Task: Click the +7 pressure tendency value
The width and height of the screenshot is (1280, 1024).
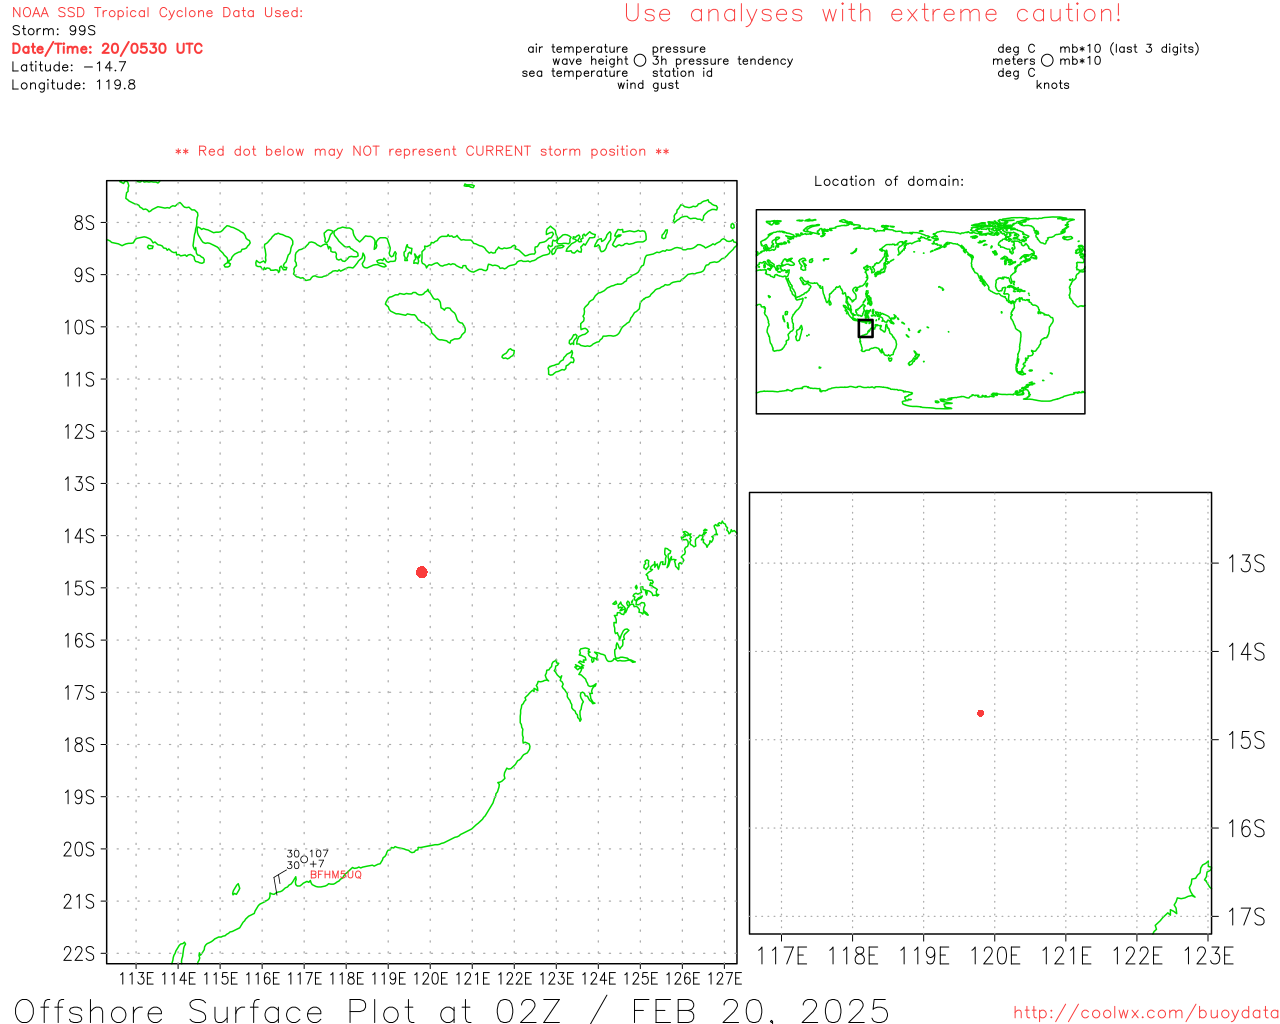Action: (317, 865)
